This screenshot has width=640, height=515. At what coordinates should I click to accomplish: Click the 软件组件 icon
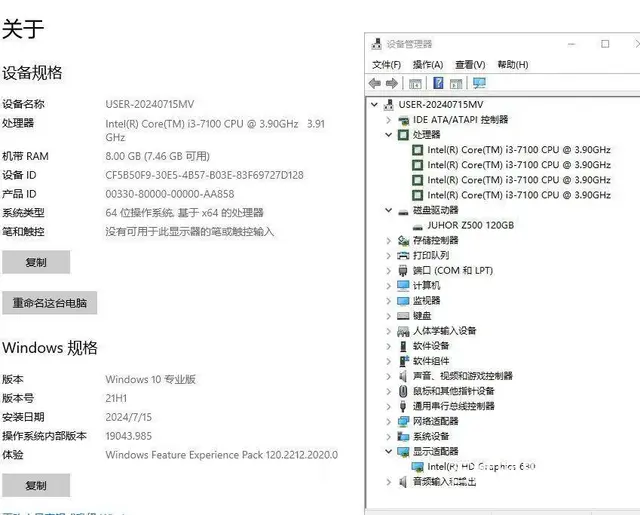(x=404, y=361)
